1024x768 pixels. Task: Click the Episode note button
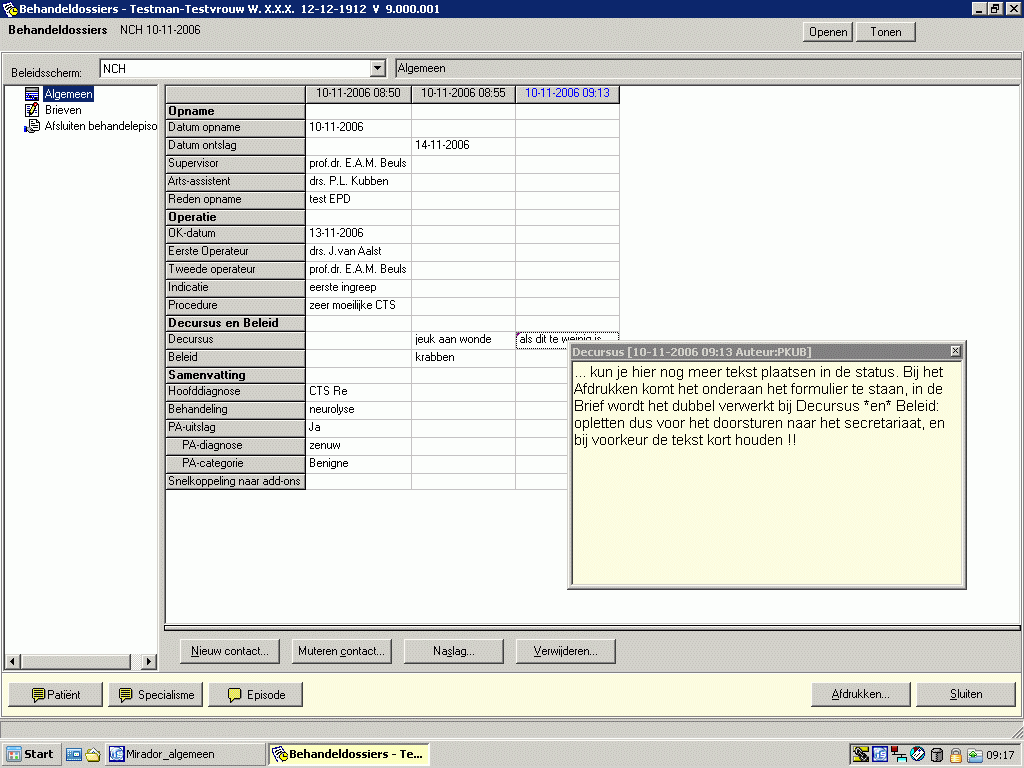255,694
